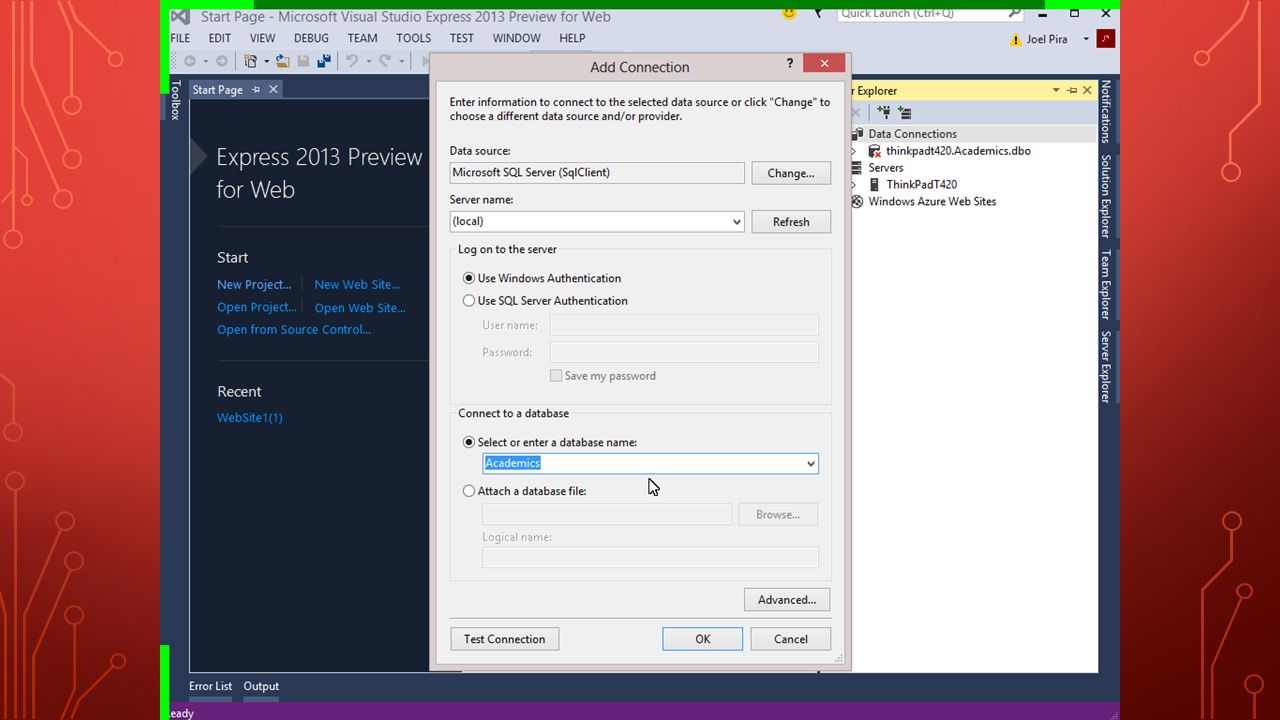This screenshot has width=1280, height=720.
Task: Close the Server Explorer panel
Action: click(1087, 90)
